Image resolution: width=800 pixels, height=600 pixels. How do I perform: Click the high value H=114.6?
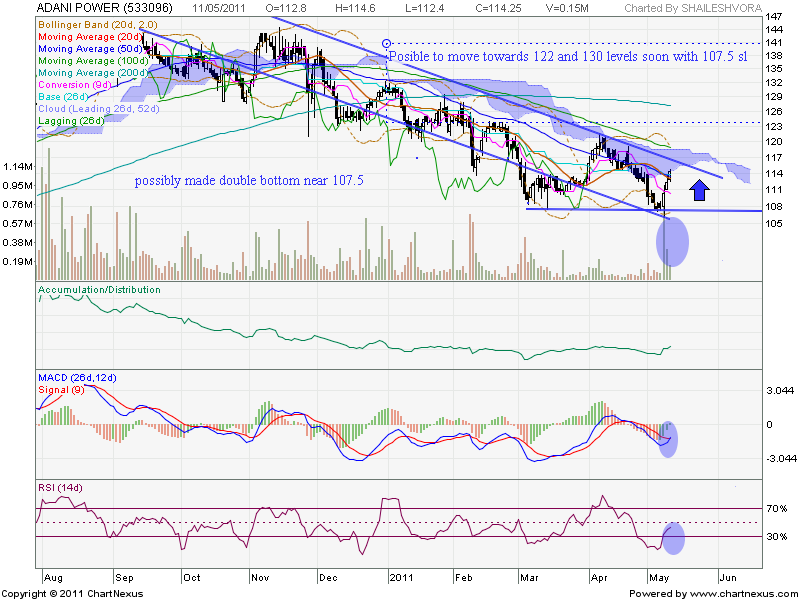(355, 8)
